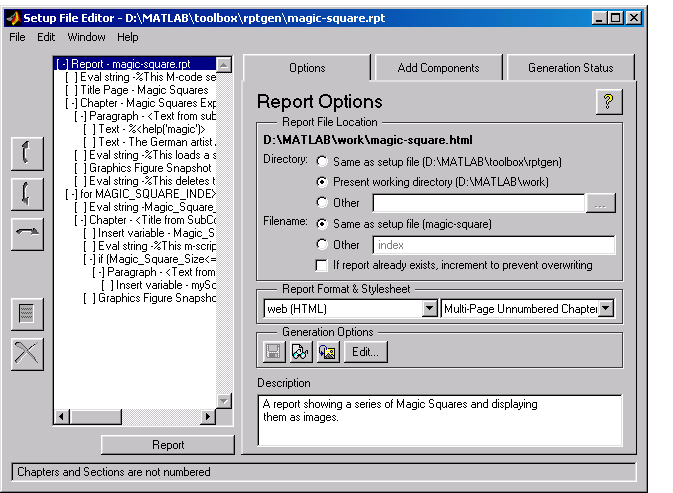Click the move component down arrow button

point(27,194)
